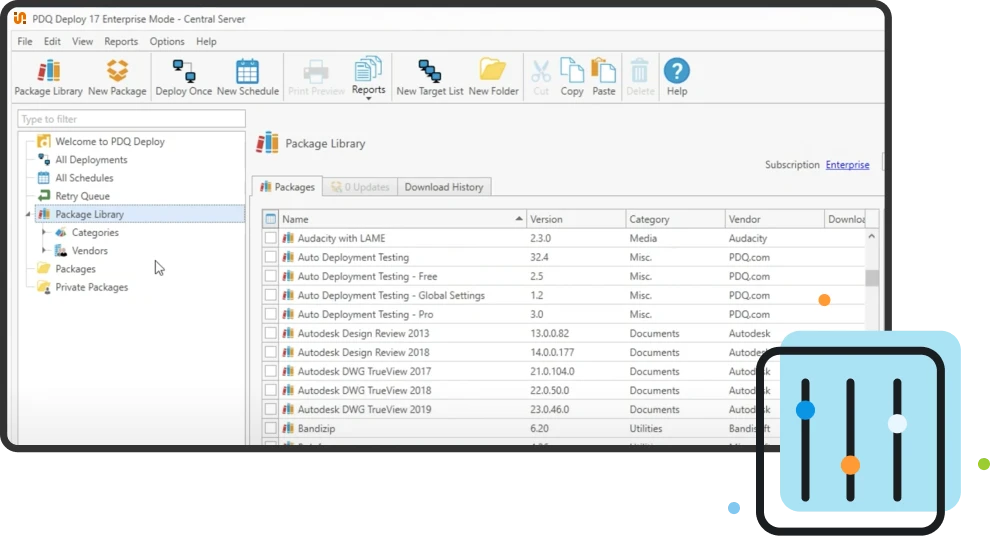
Task: Open the Help menu in menu bar
Action: tap(206, 41)
